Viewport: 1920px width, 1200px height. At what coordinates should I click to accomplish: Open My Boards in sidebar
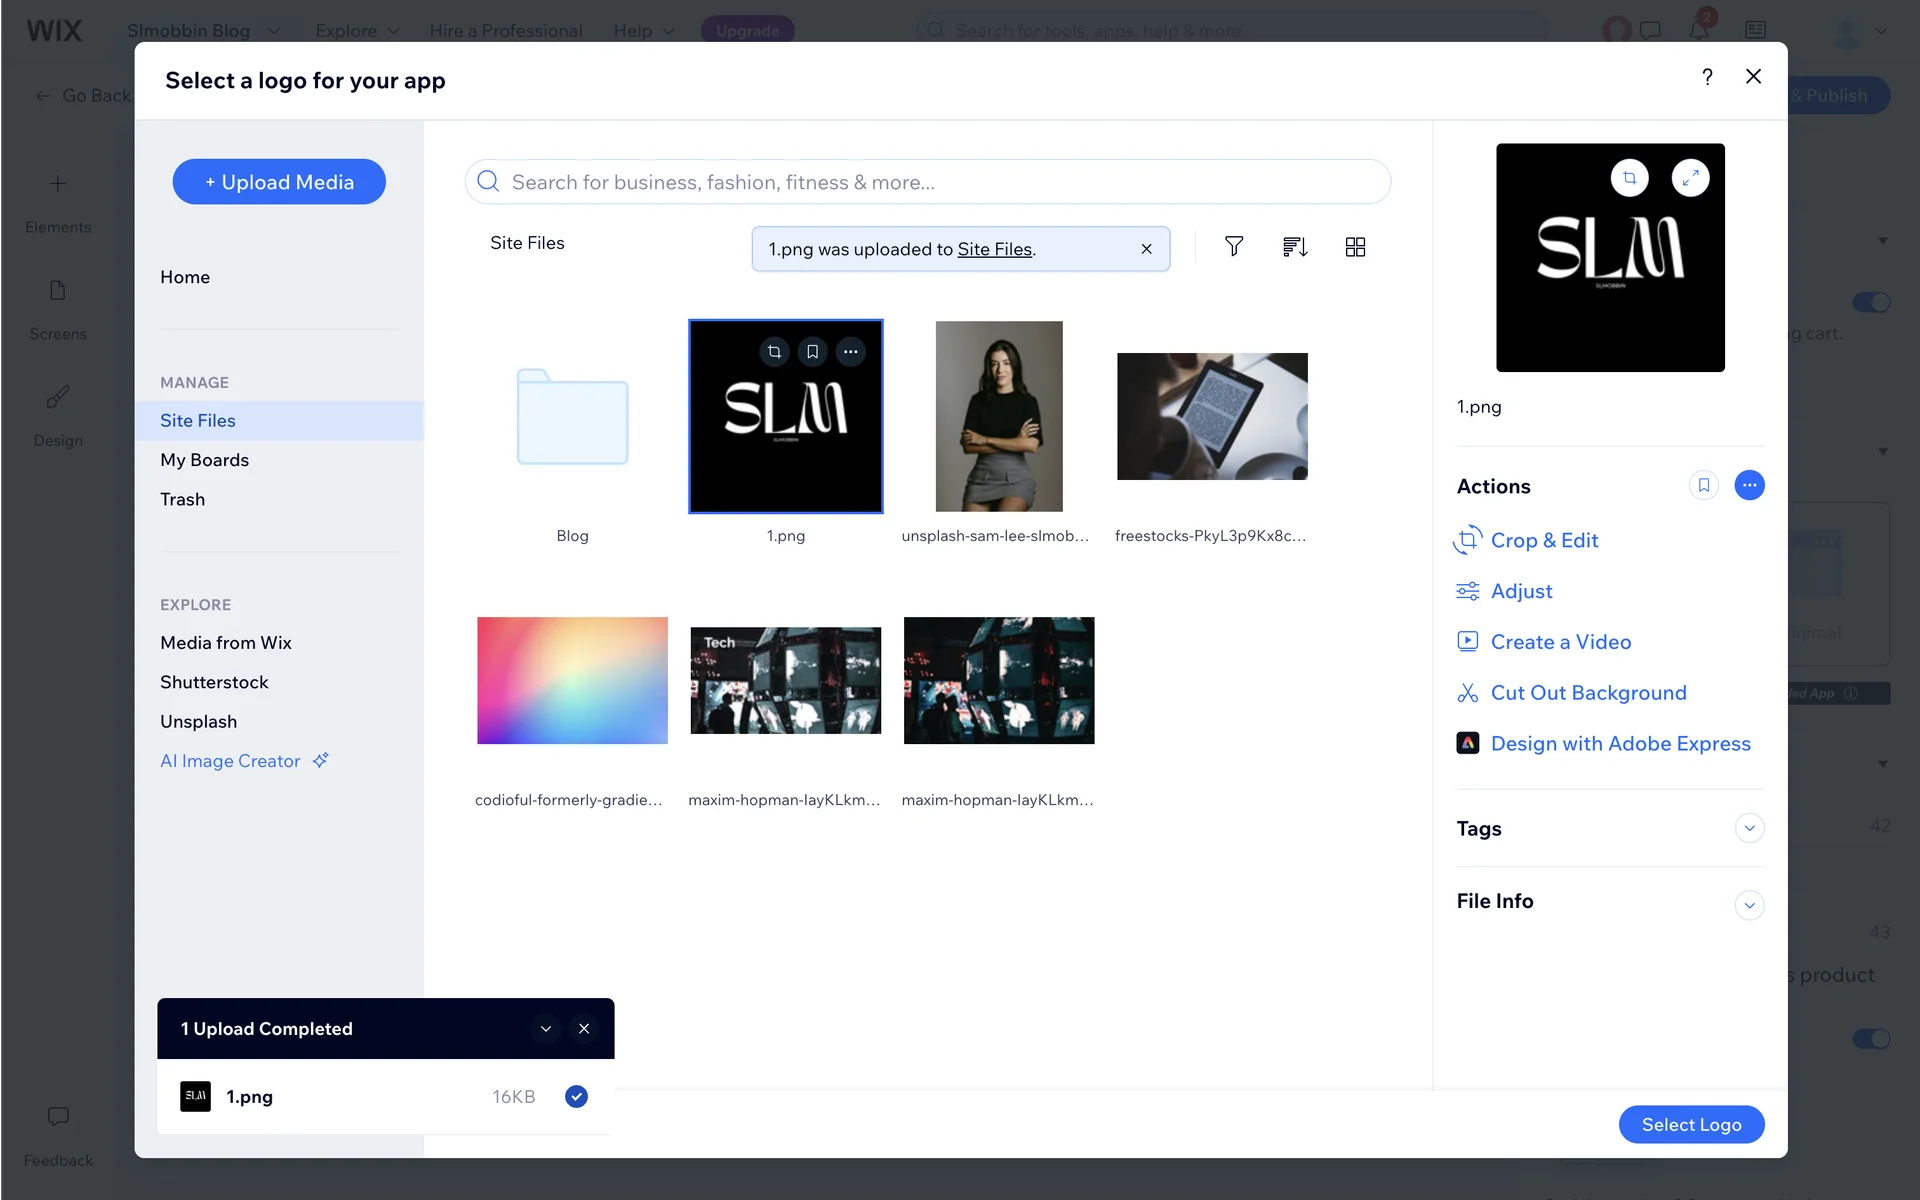[204, 460]
